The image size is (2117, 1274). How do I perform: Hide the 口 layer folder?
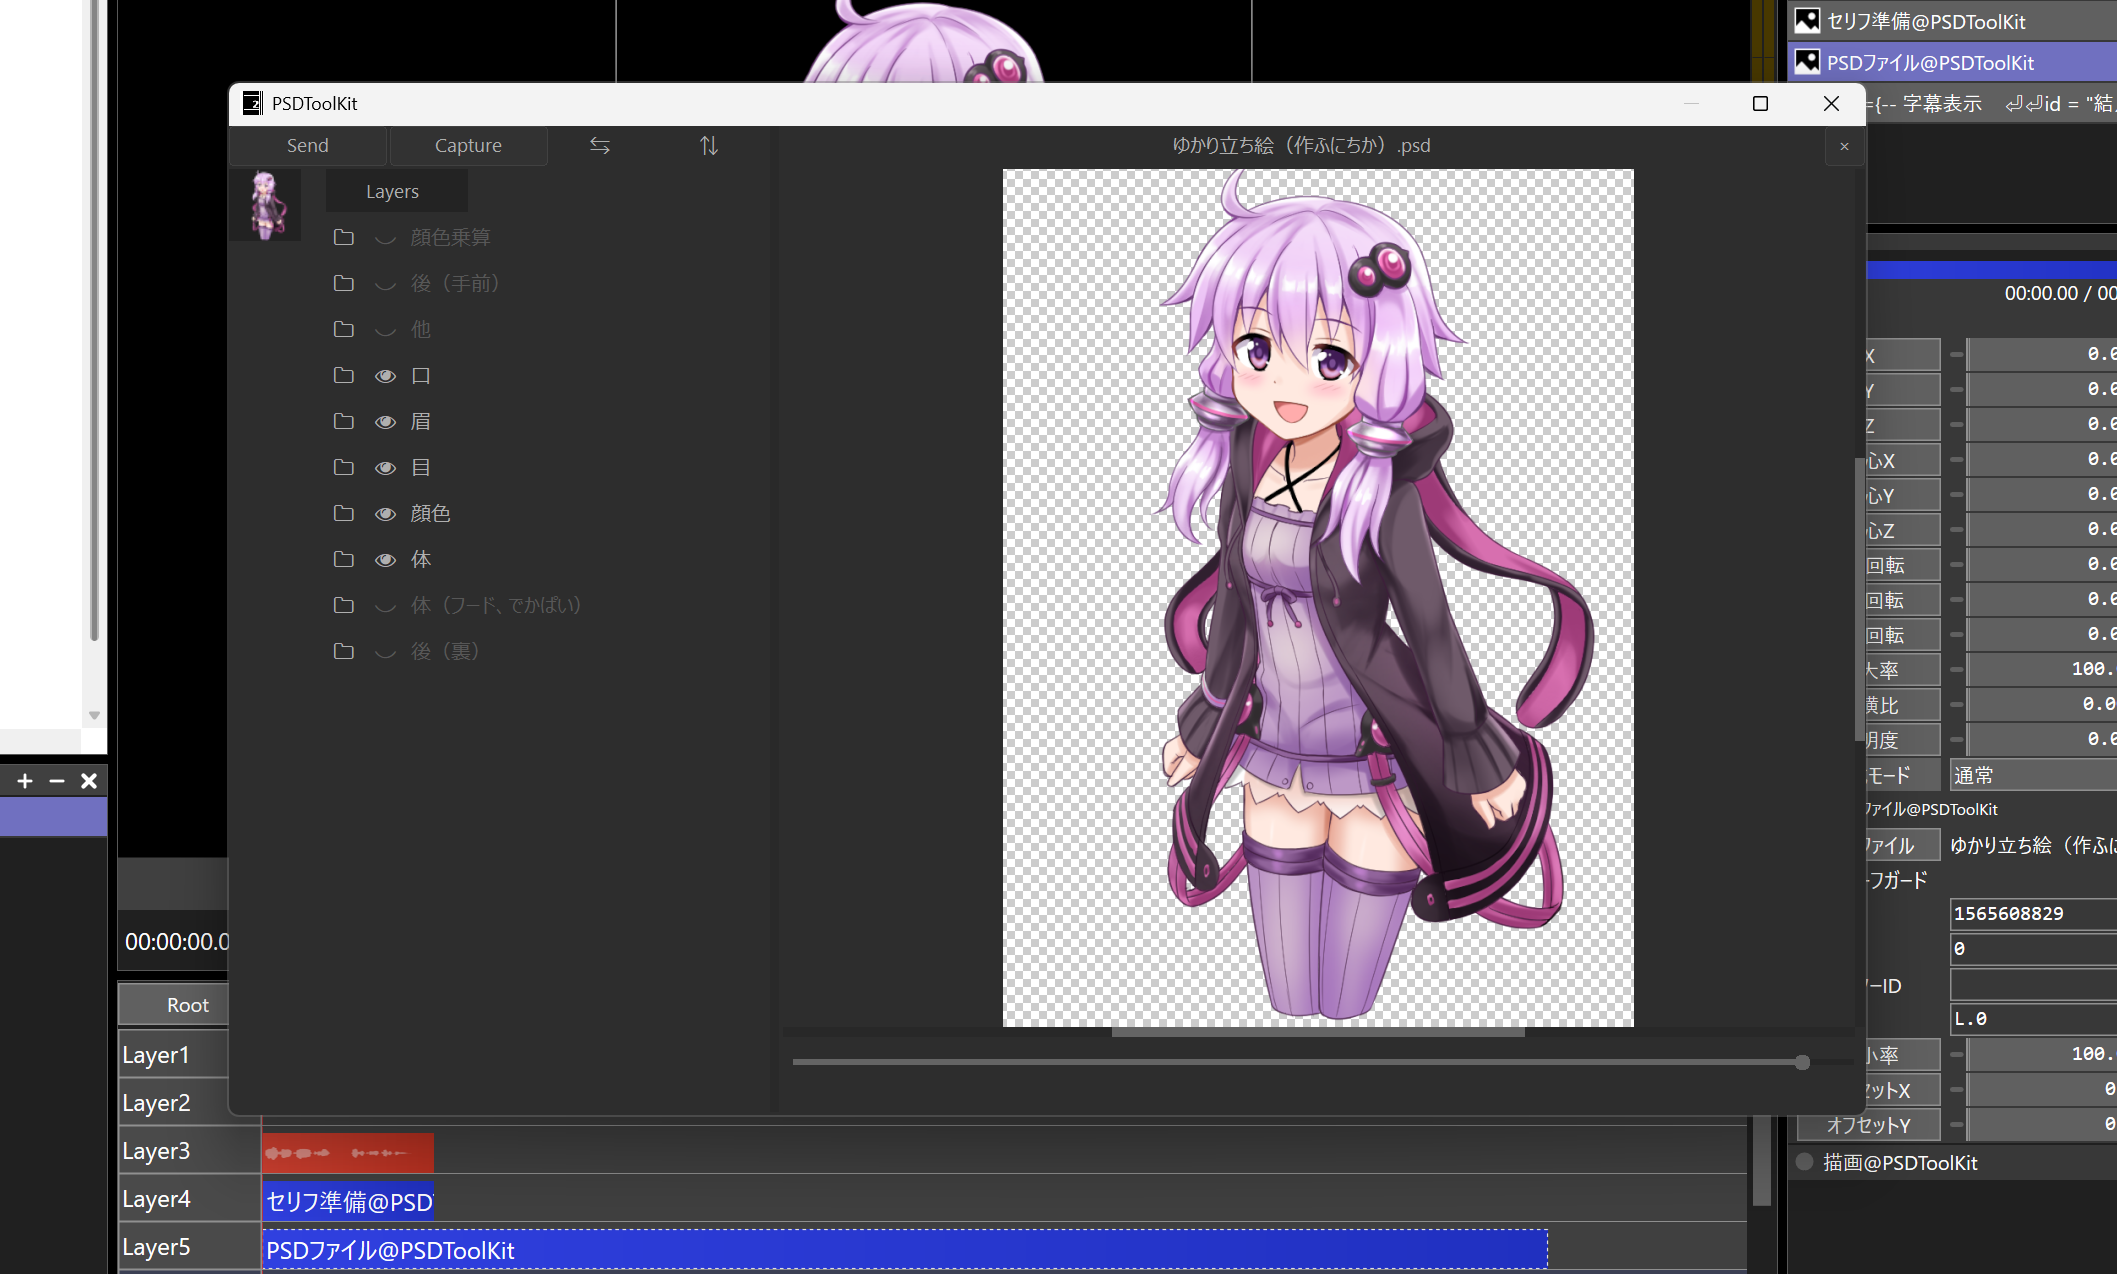385,376
